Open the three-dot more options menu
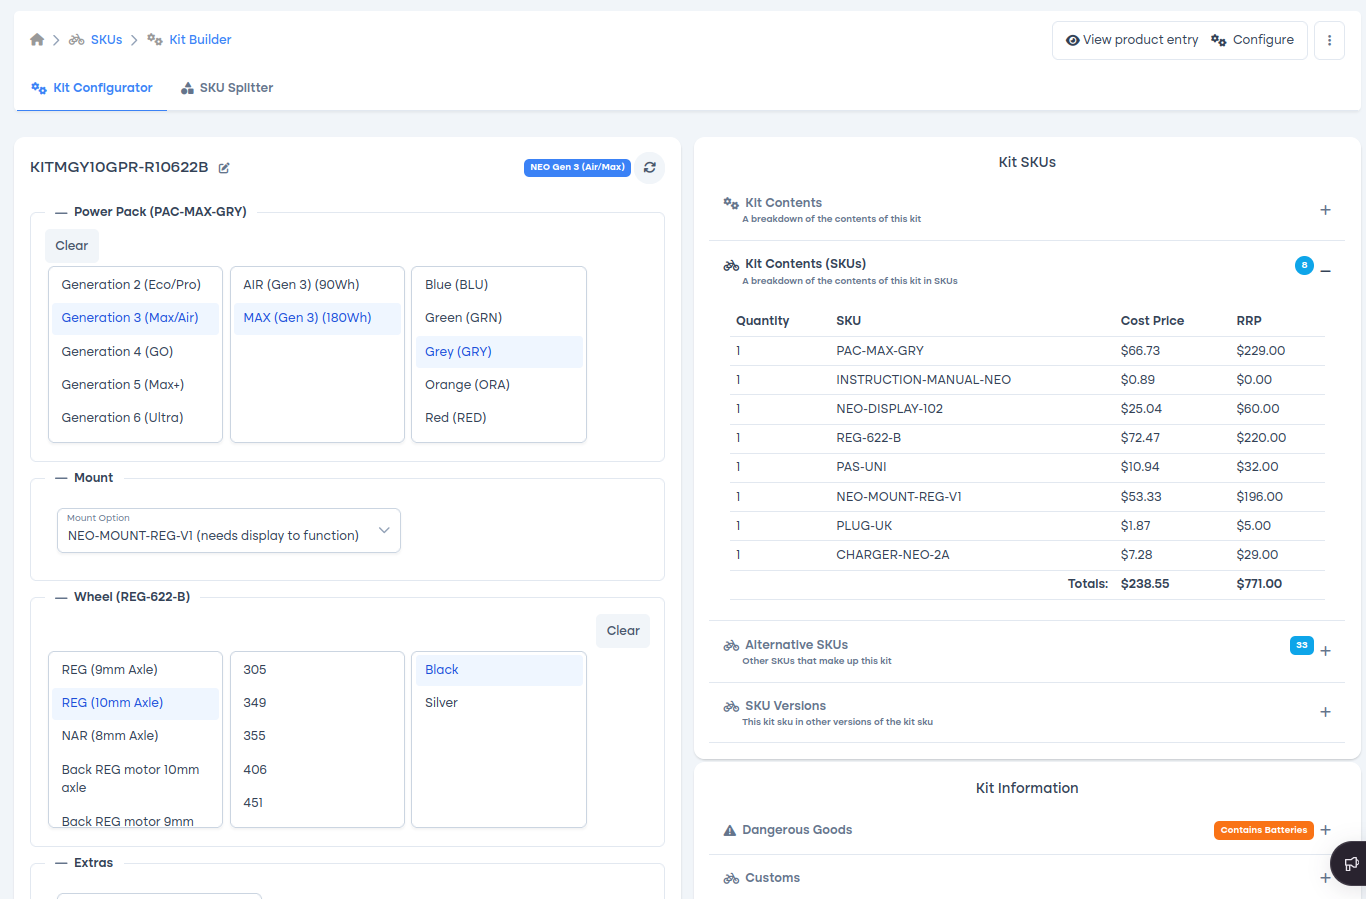This screenshot has width=1366, height=899. (1329, 40)
